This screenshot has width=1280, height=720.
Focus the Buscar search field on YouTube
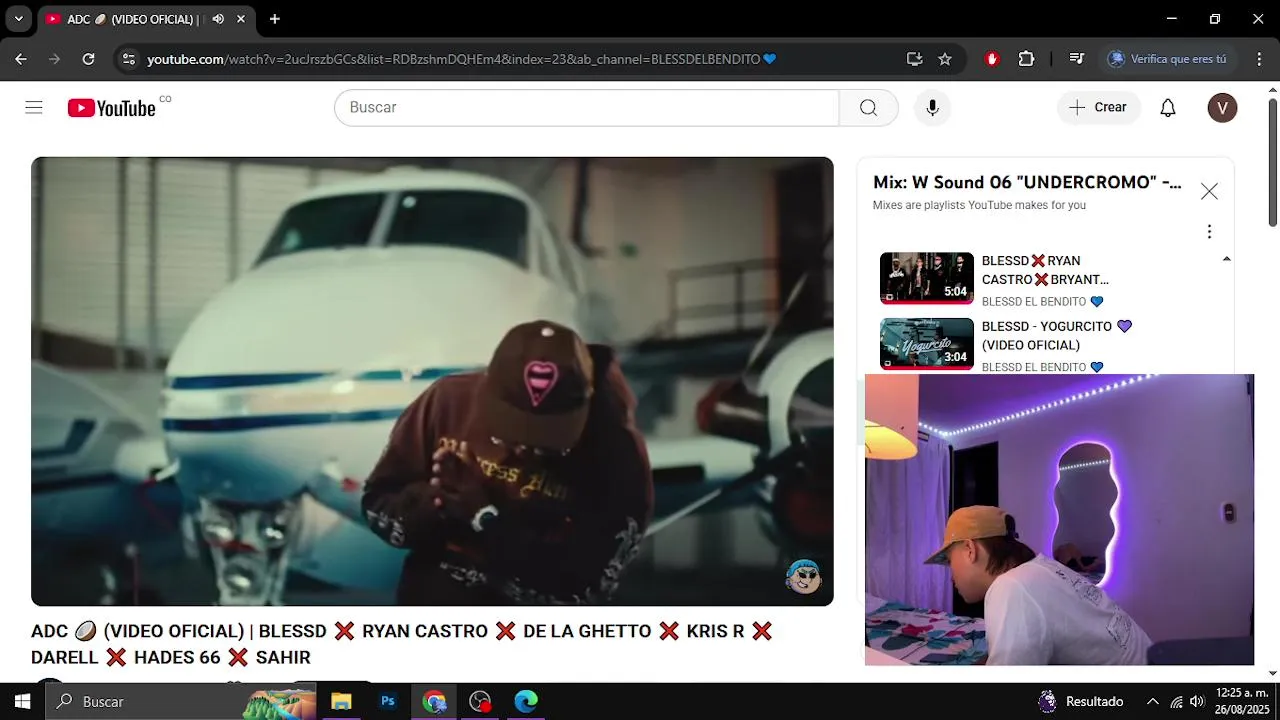pos(586,108)
